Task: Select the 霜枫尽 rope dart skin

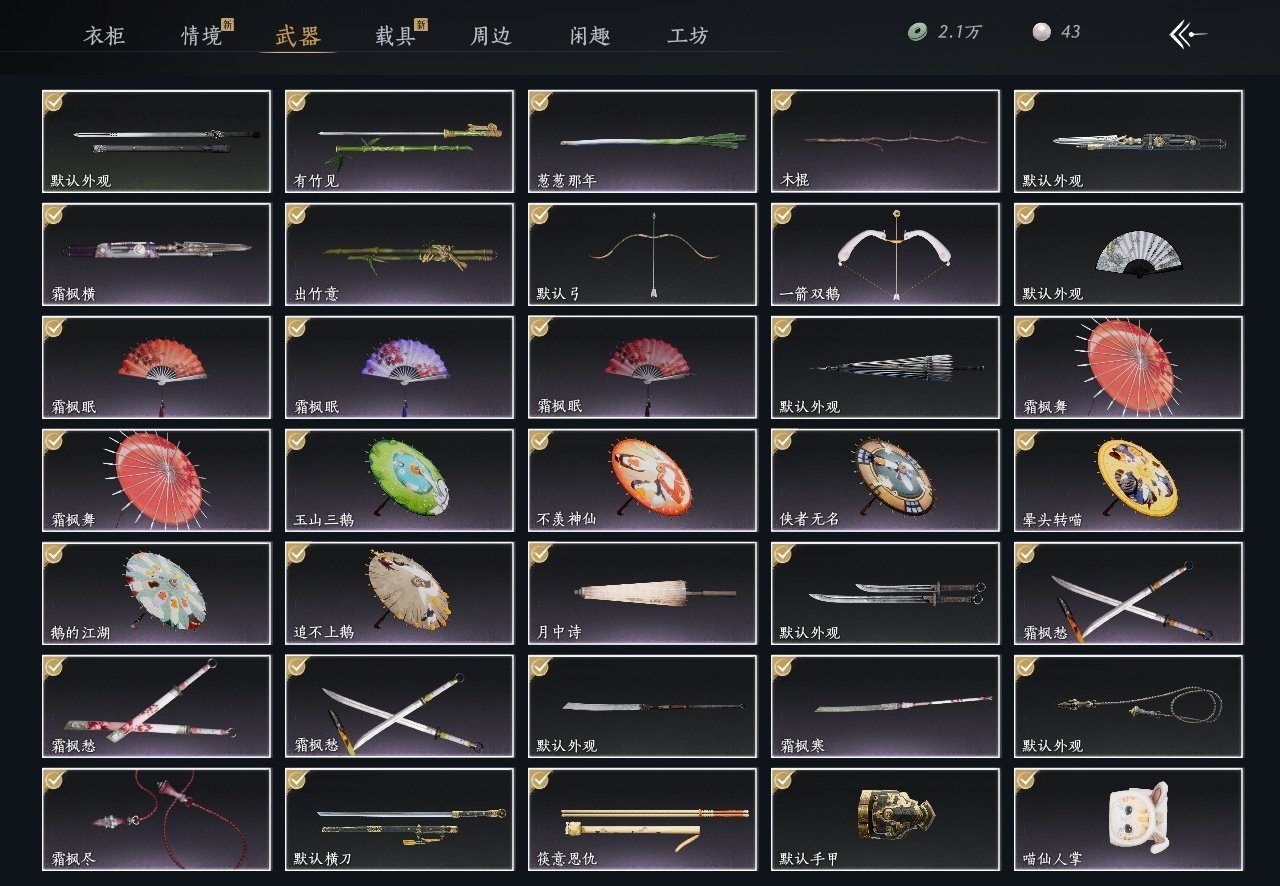Action: pos(156,819)
